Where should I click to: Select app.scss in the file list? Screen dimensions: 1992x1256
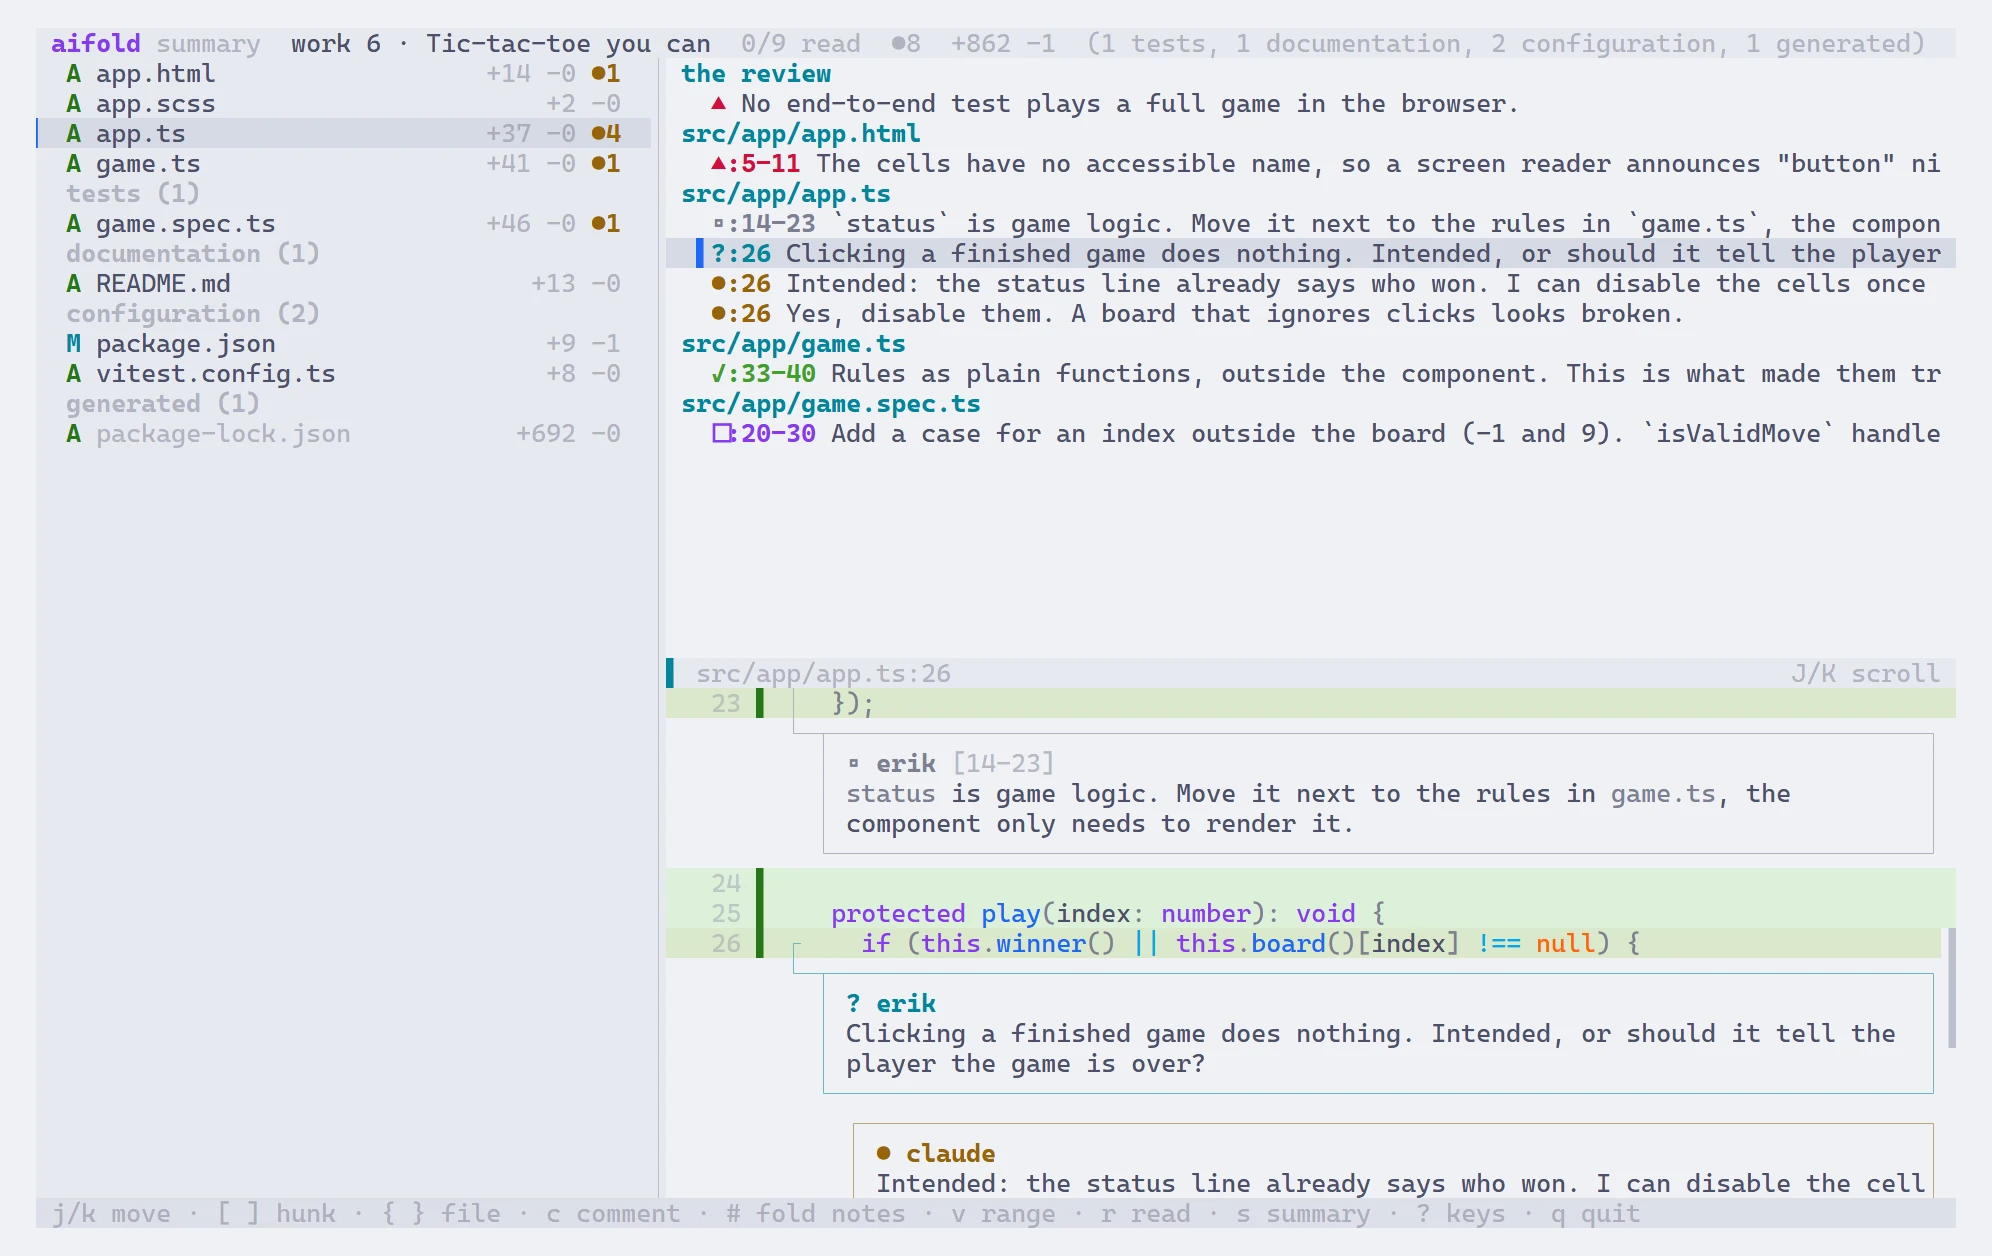coord(343,104)
